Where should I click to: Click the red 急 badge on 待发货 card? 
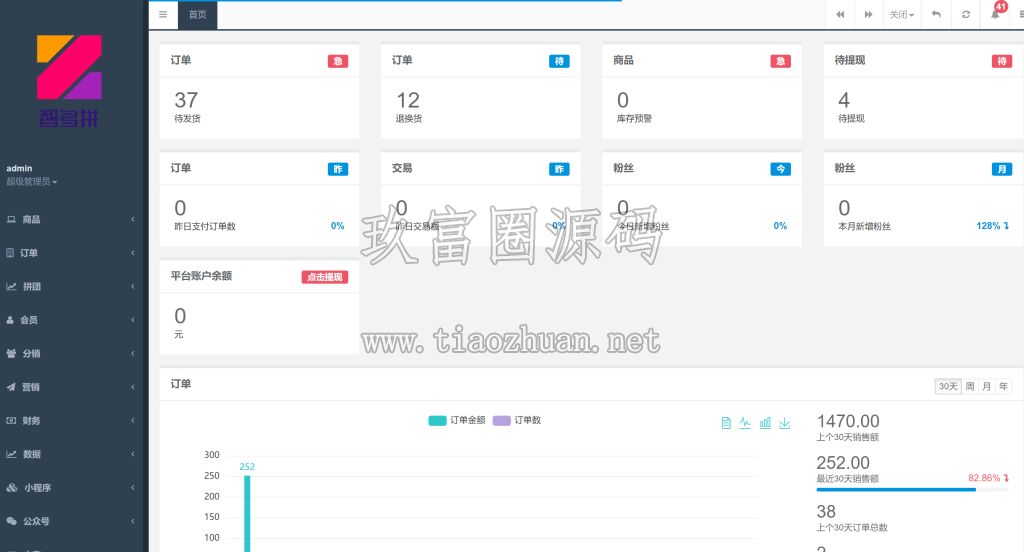pyautogui.click(x=338, y=61)
